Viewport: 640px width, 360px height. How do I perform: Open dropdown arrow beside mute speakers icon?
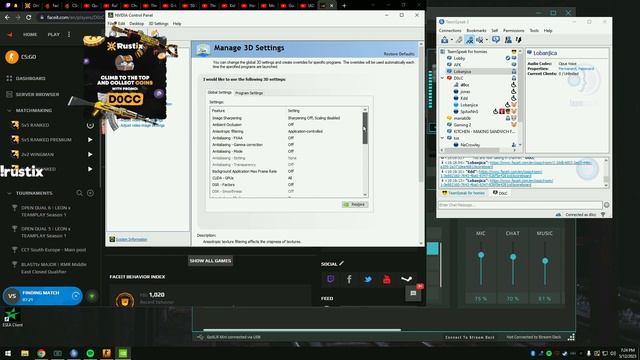tap(487, 40)
